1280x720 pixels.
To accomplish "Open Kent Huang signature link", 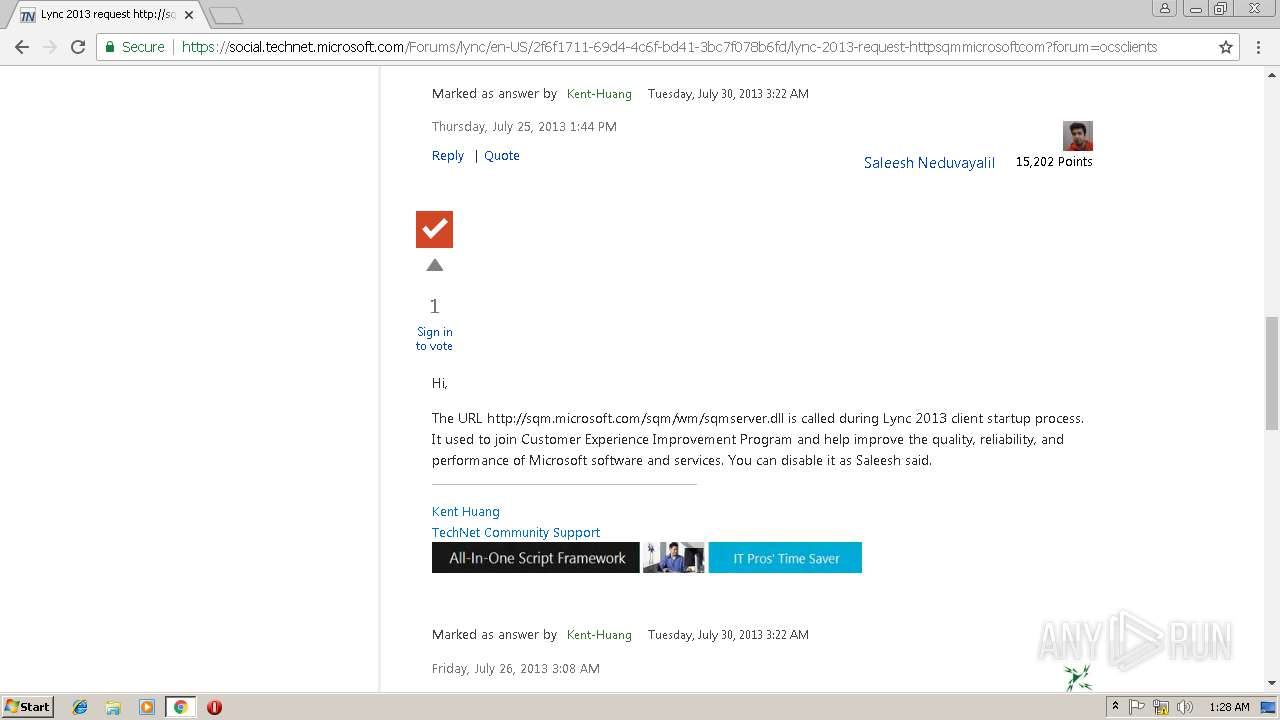I will 466,511.
